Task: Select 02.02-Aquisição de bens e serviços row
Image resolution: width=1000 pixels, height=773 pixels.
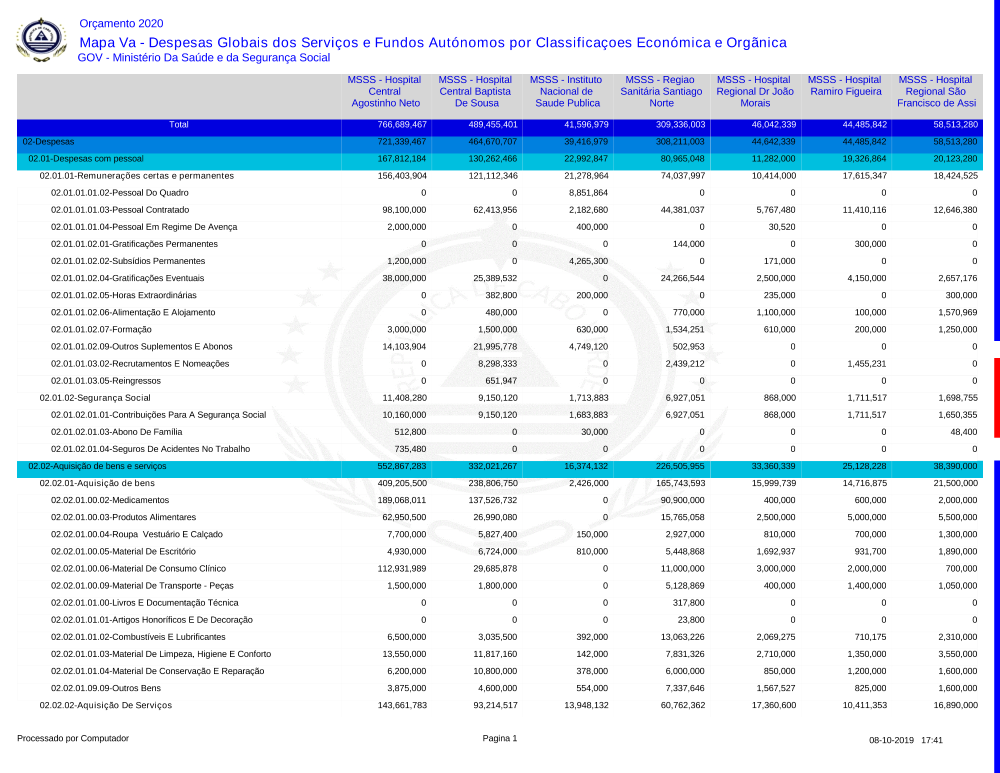Action: pyautogui.click(x=97, y=466)
